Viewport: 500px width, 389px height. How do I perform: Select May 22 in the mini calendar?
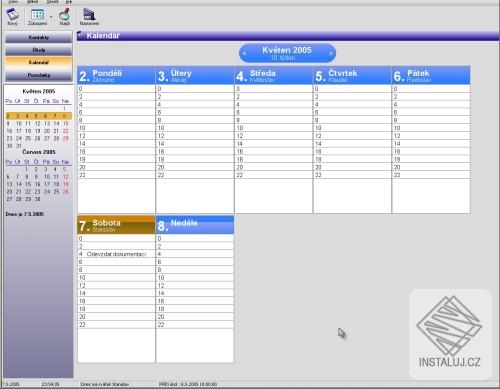pyautogui.click(x=66, y=131)
